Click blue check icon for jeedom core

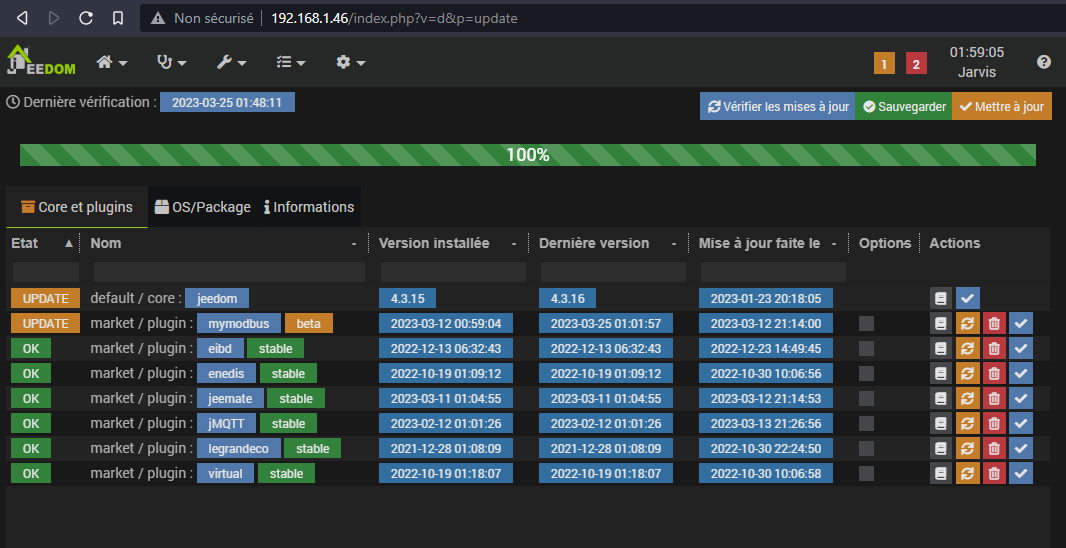(x=967, y=298)
